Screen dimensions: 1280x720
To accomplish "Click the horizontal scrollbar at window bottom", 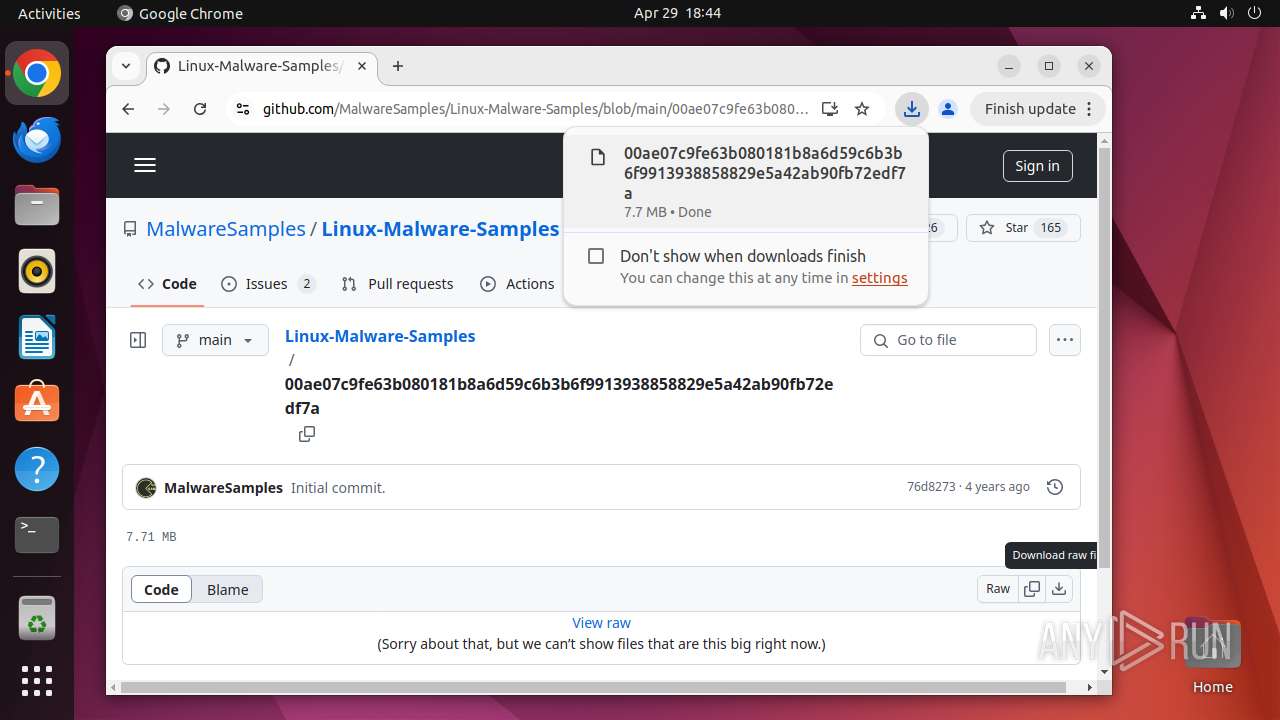I will pos(593,688).
